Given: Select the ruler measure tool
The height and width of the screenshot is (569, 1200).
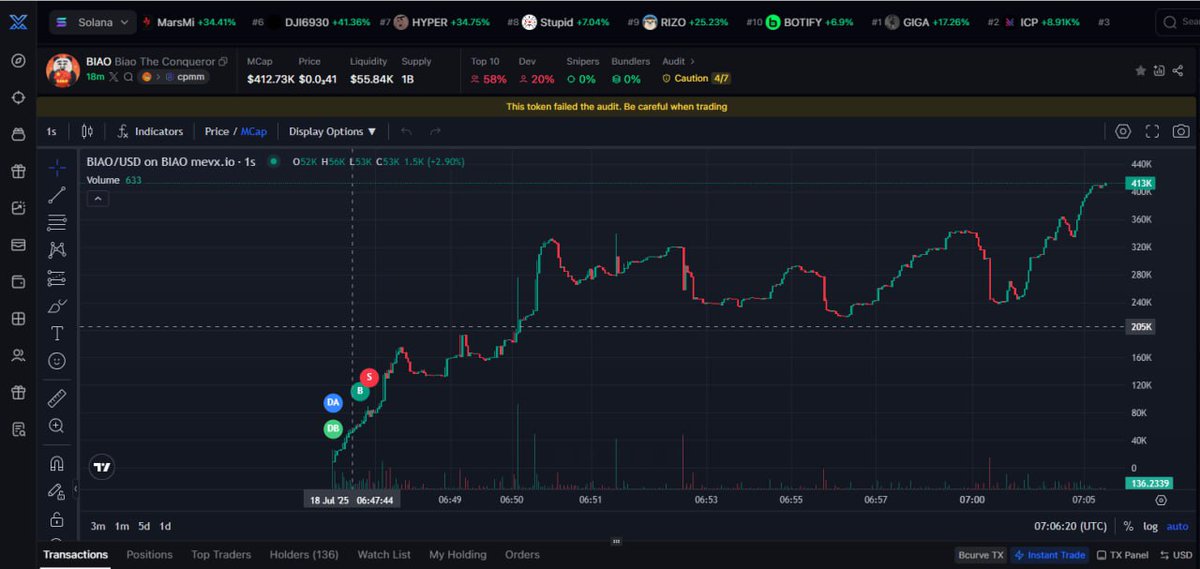Looking at the screenshot, I should click(x=57, y=398).
